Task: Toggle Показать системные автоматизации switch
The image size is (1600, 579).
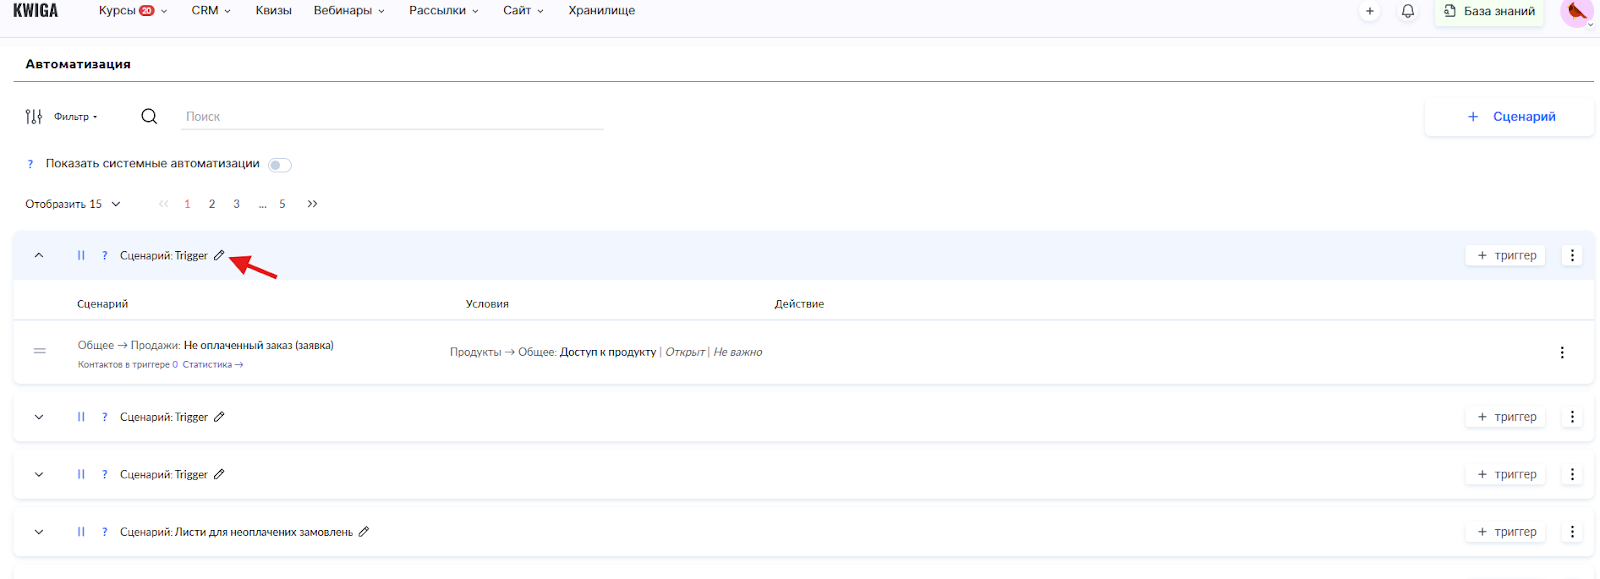Action: click(x=279, y=165)
